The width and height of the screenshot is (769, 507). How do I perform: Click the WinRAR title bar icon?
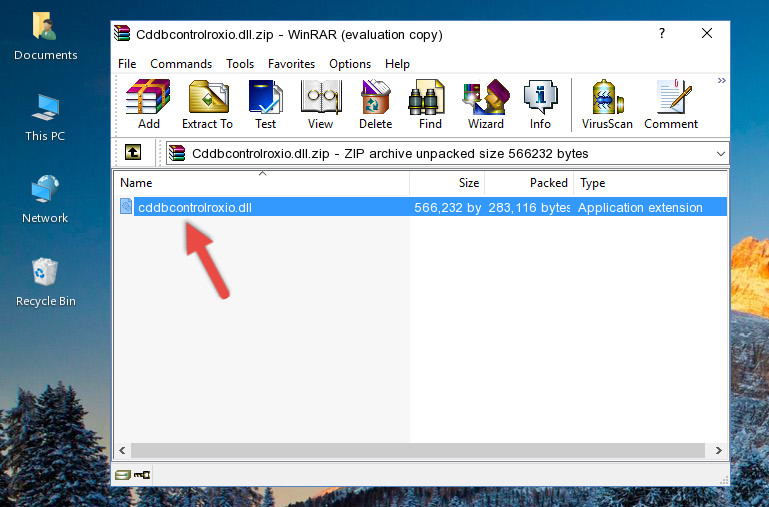coord(122,33)
